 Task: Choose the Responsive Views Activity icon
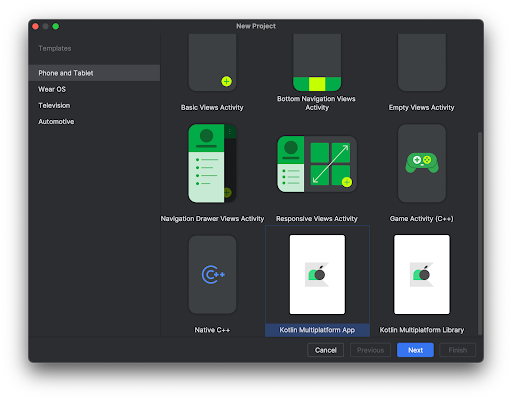click(317, 164)
